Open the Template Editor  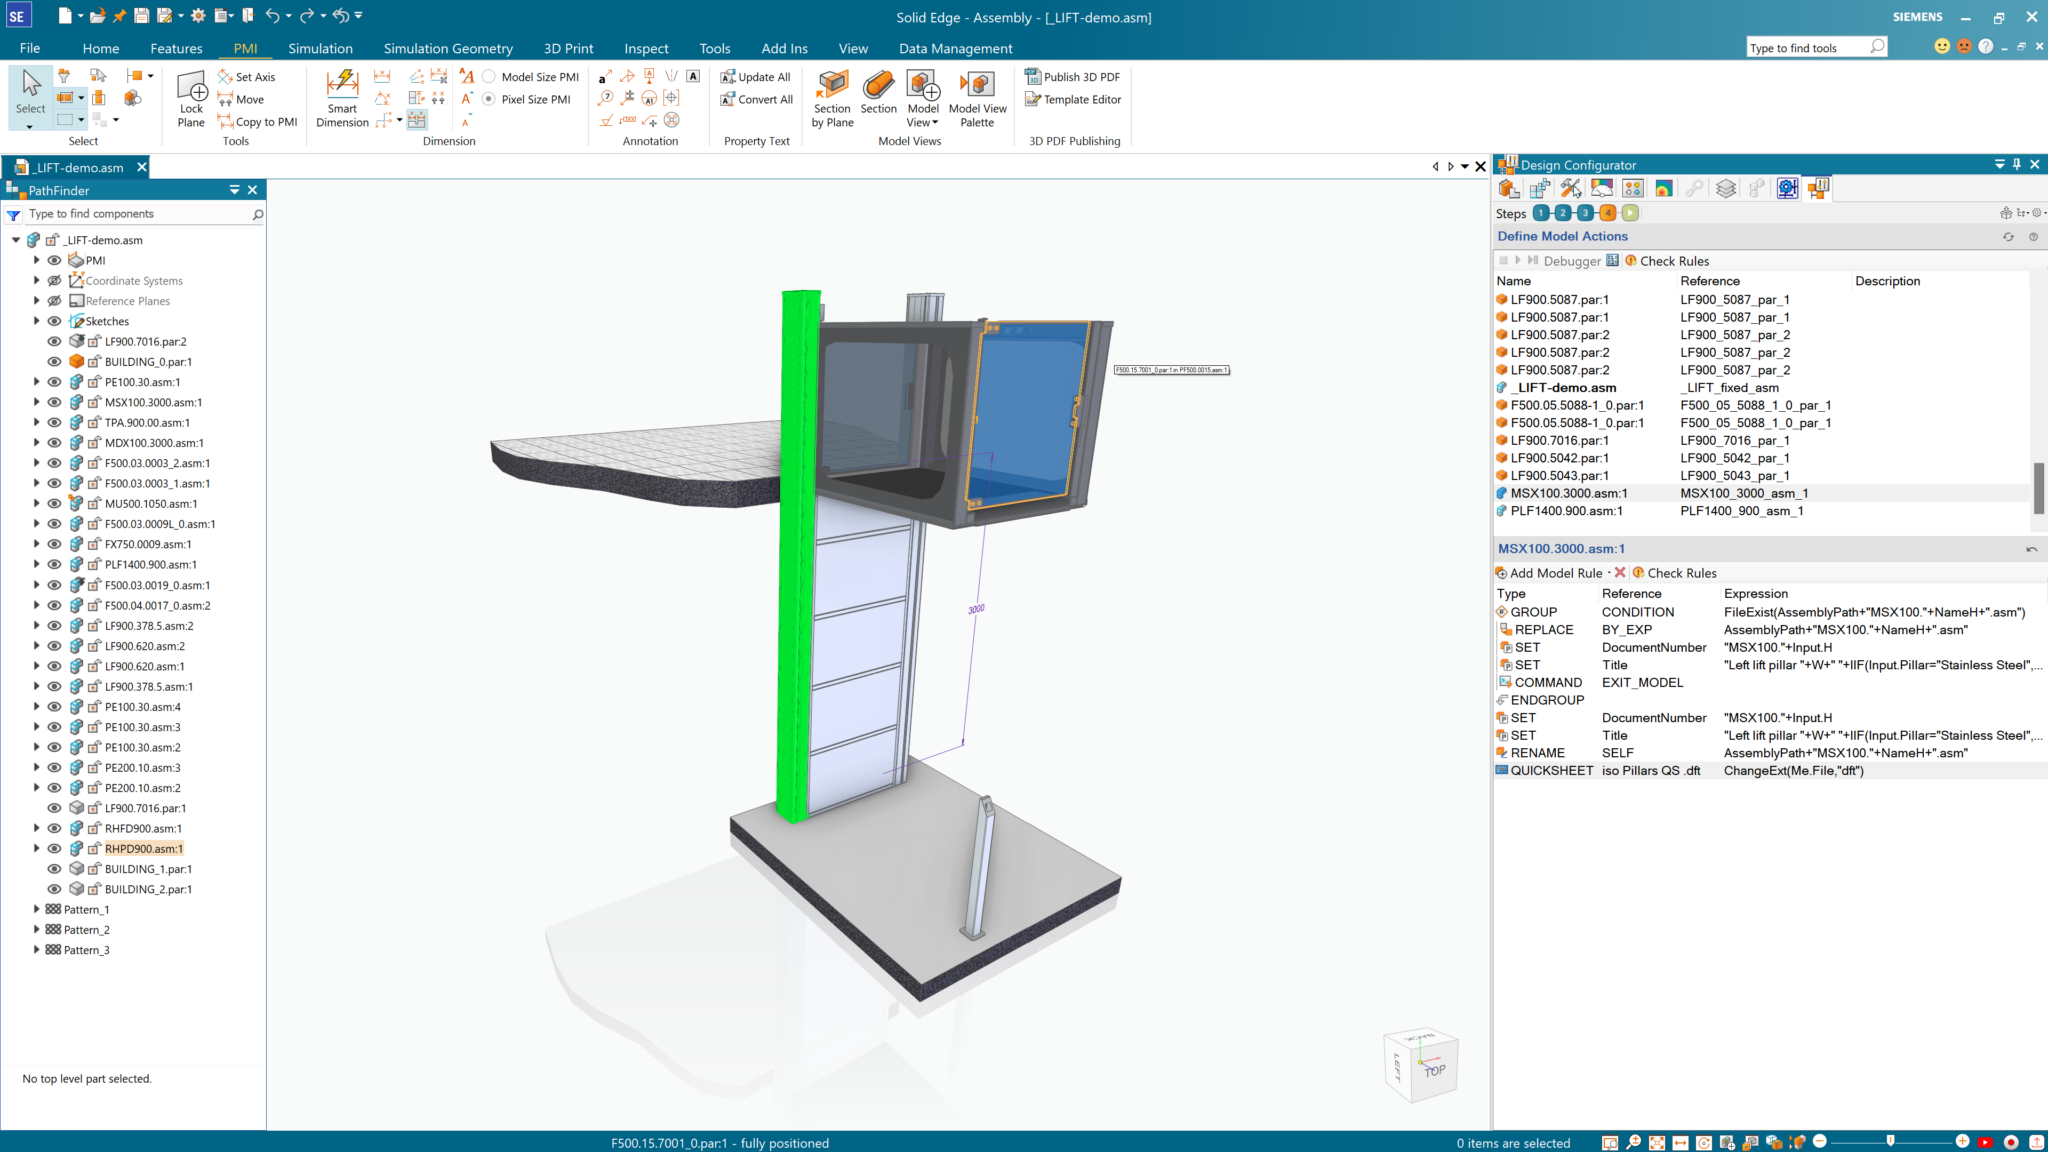pos(1072,100)
